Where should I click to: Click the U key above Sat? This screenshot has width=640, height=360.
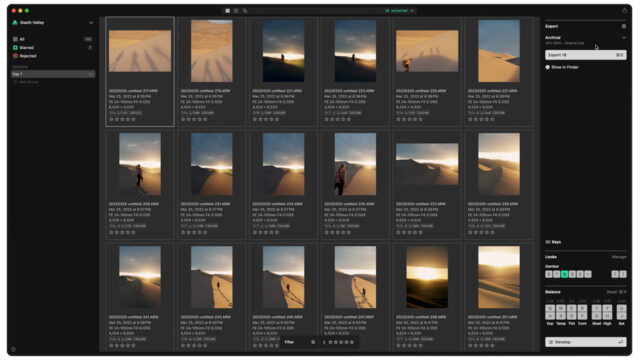tap(621, 308)
